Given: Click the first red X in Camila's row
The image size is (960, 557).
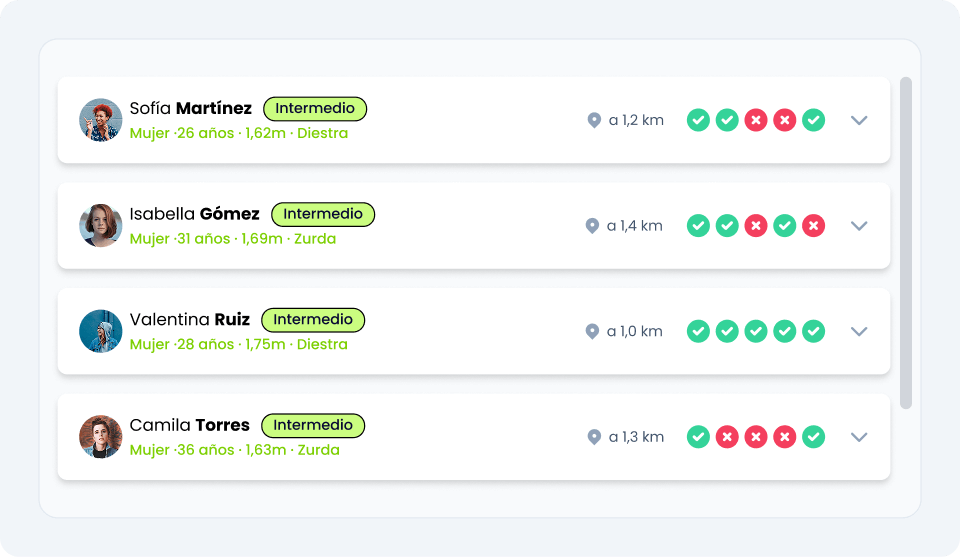Looking at the screenshot, I should (x=727, y=437).
